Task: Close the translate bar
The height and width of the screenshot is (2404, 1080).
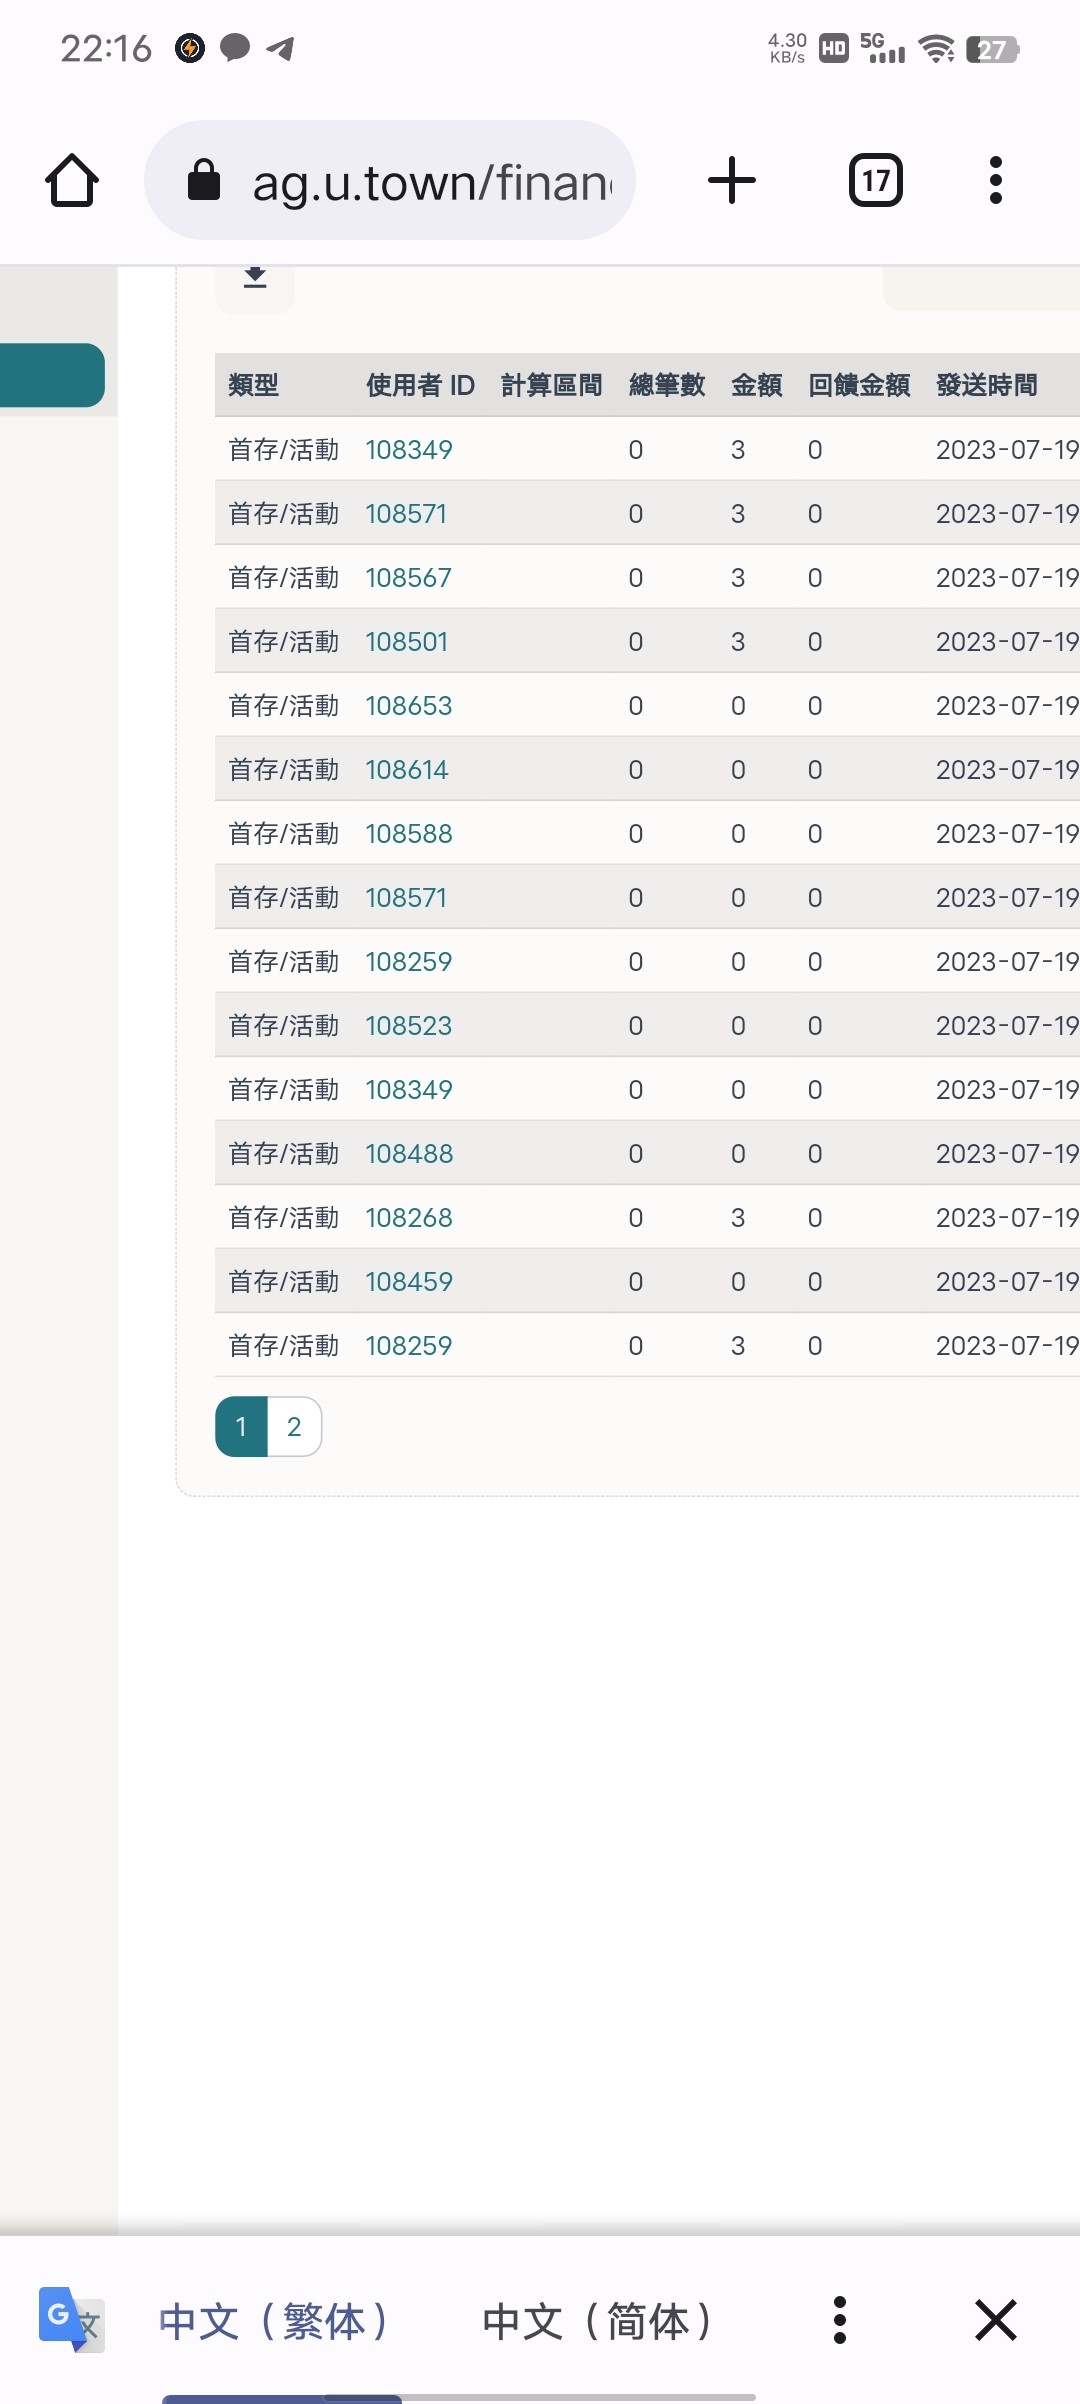Action: click(995, 2320)
